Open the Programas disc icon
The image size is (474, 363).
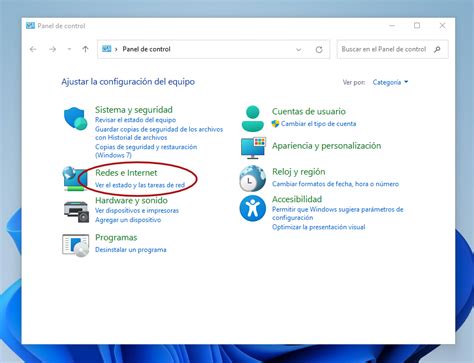[x=76, y=245]
